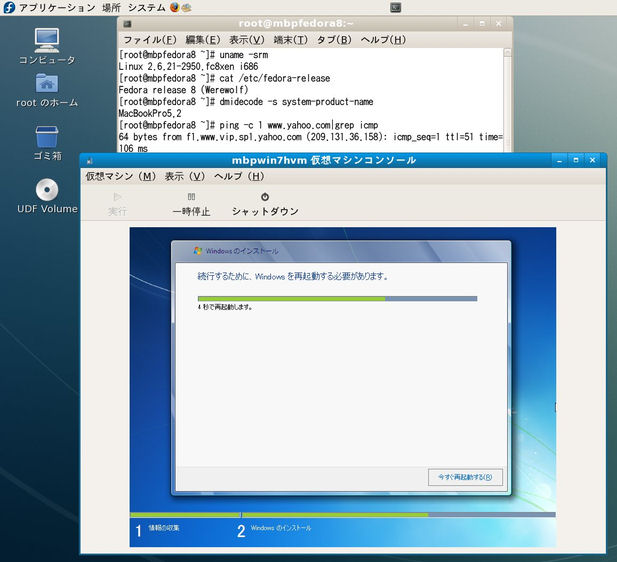Click the terminal scrollbar up arrow
Viewport: 617px width, 562px height.
click(x=507, y=52)
